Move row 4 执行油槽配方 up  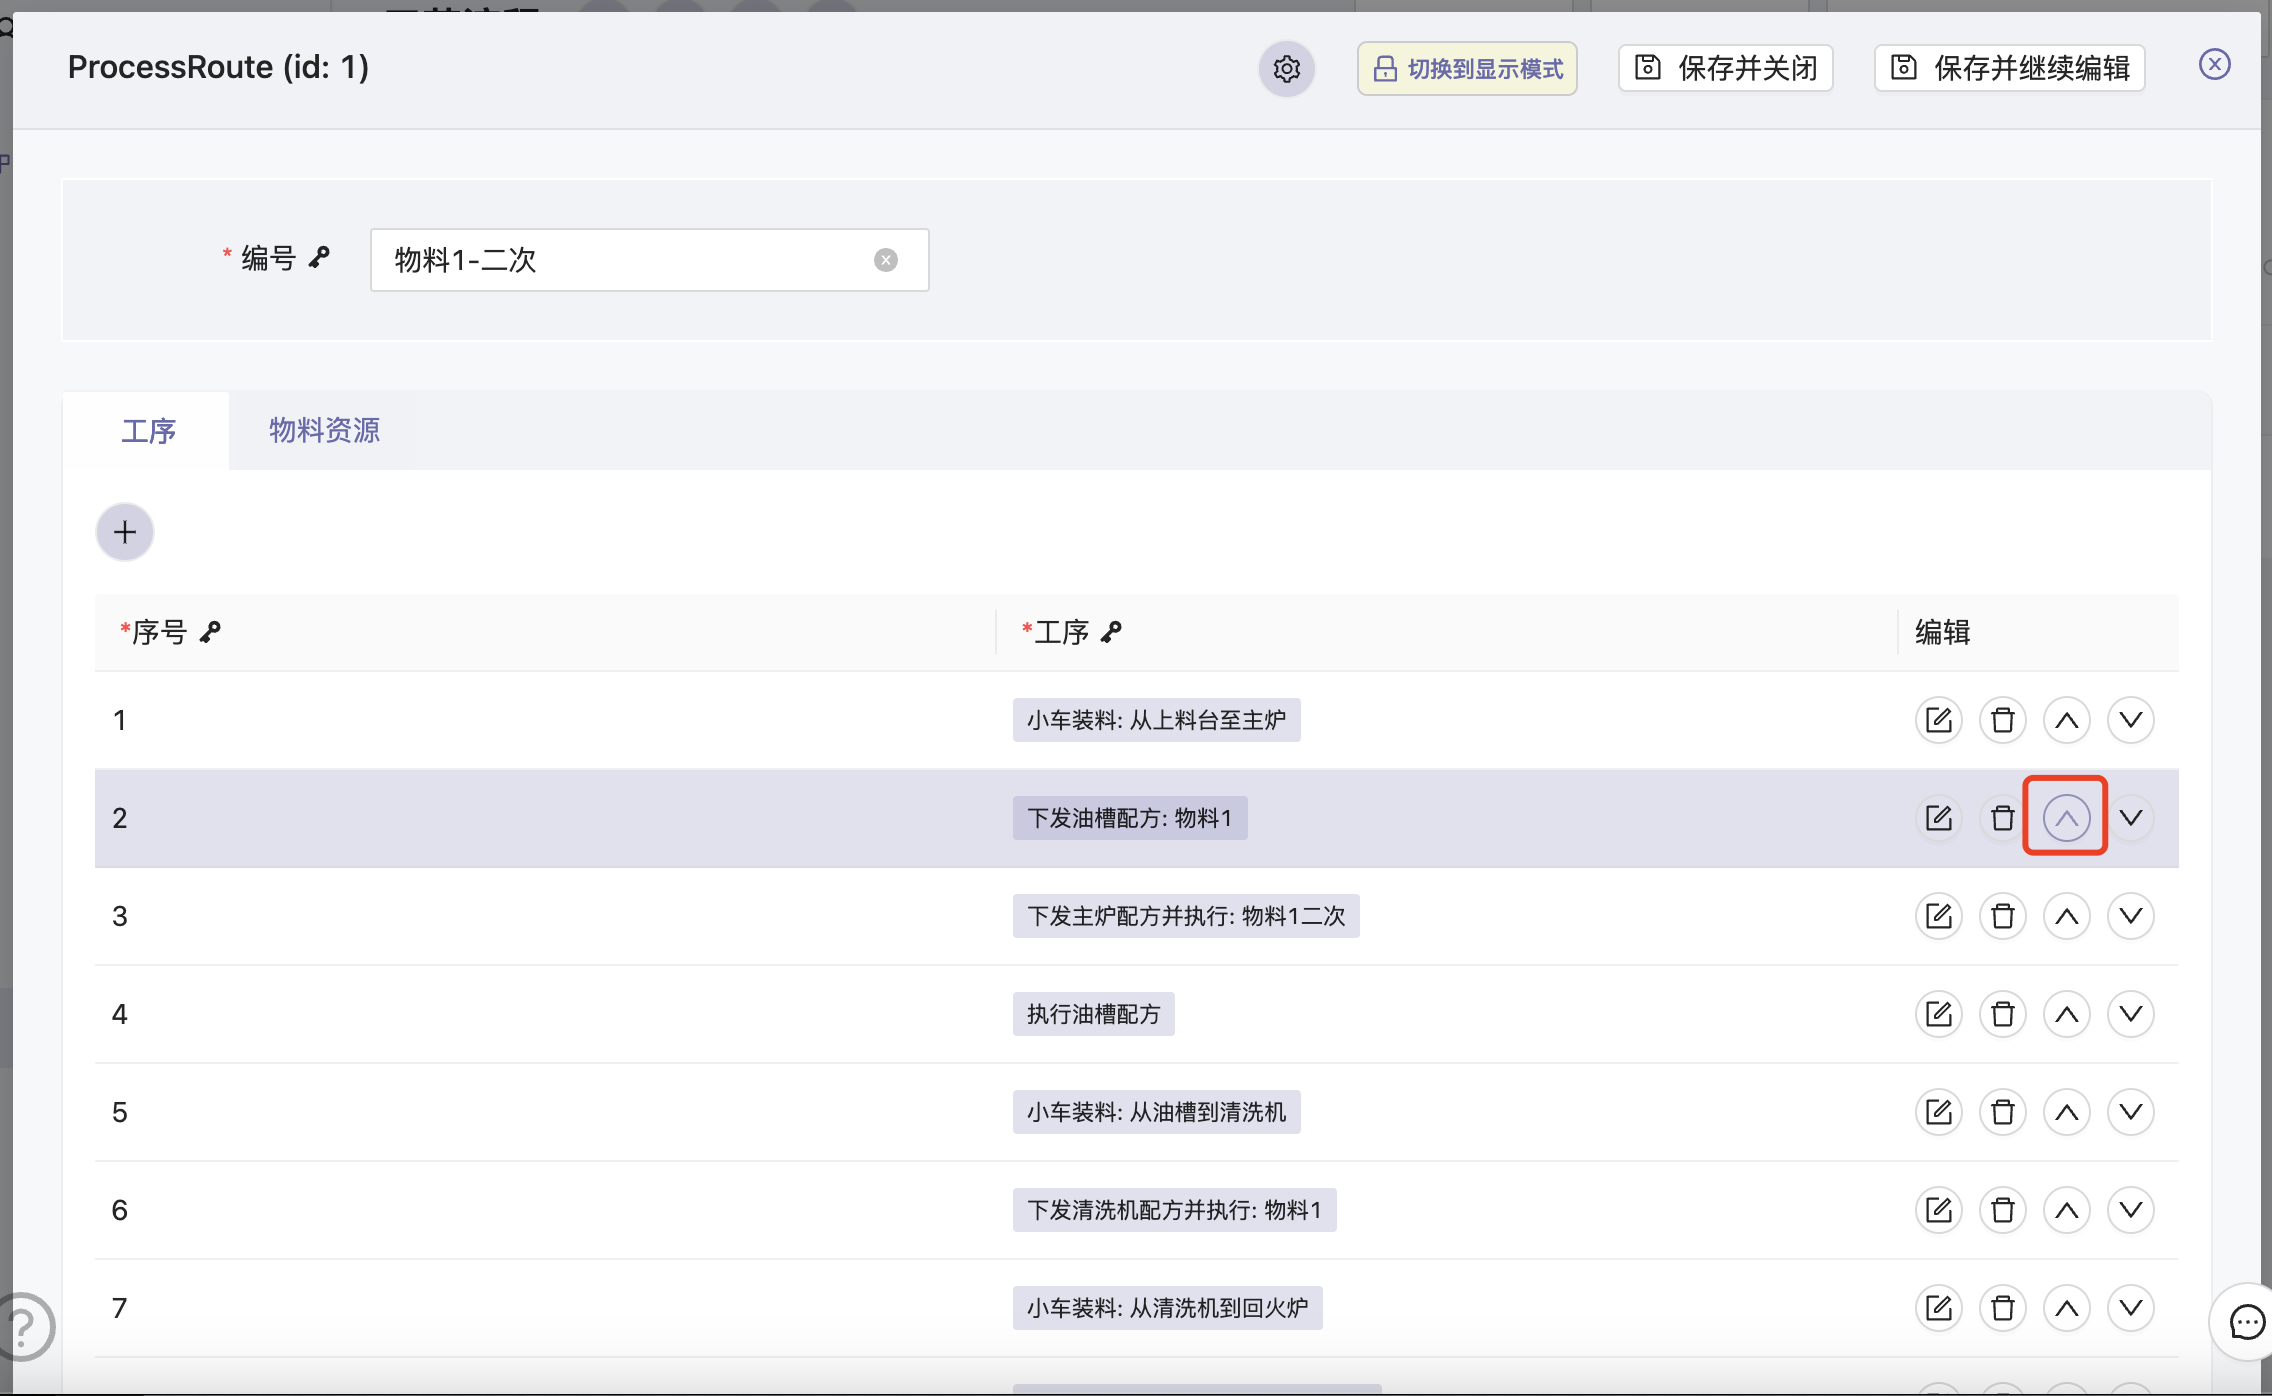pos(2066,1014)
